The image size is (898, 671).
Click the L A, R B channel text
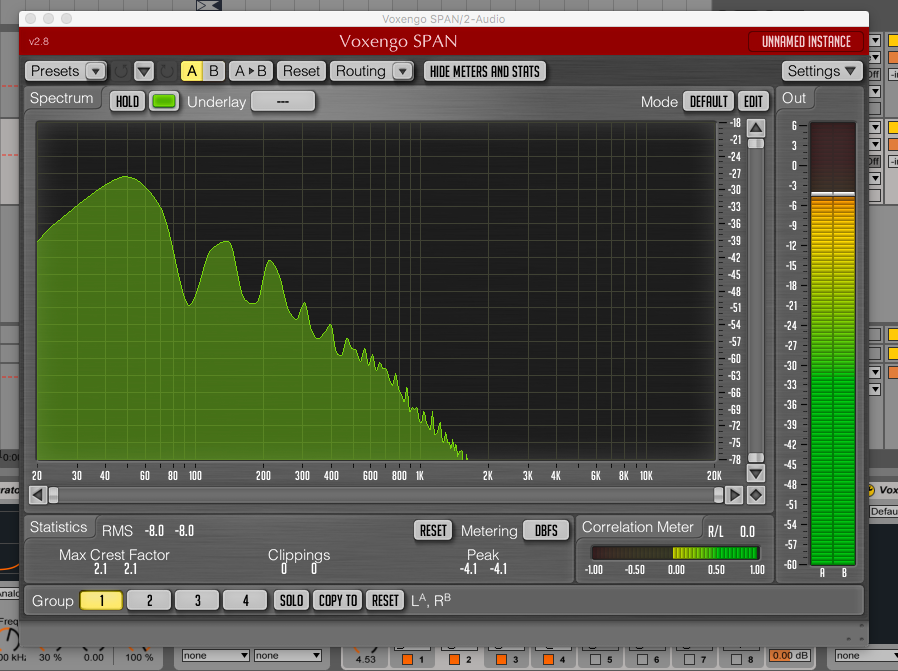pyautogui.click(x=431, y=601)
